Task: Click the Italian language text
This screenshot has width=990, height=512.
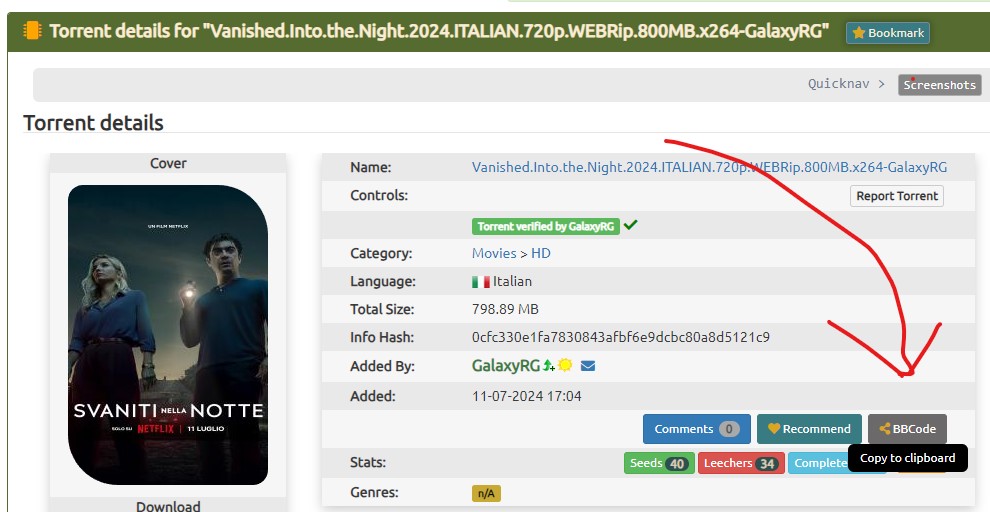Action: [512, 282]
